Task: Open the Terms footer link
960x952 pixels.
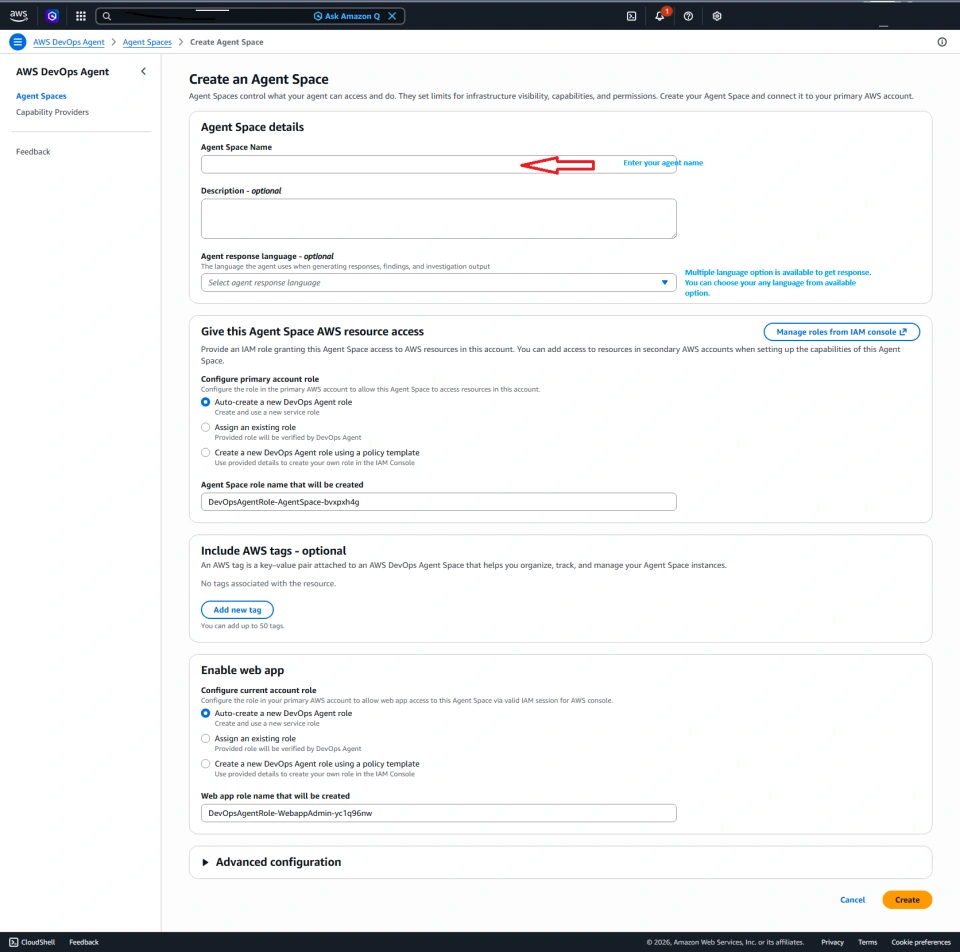Action: click(867, 942)
